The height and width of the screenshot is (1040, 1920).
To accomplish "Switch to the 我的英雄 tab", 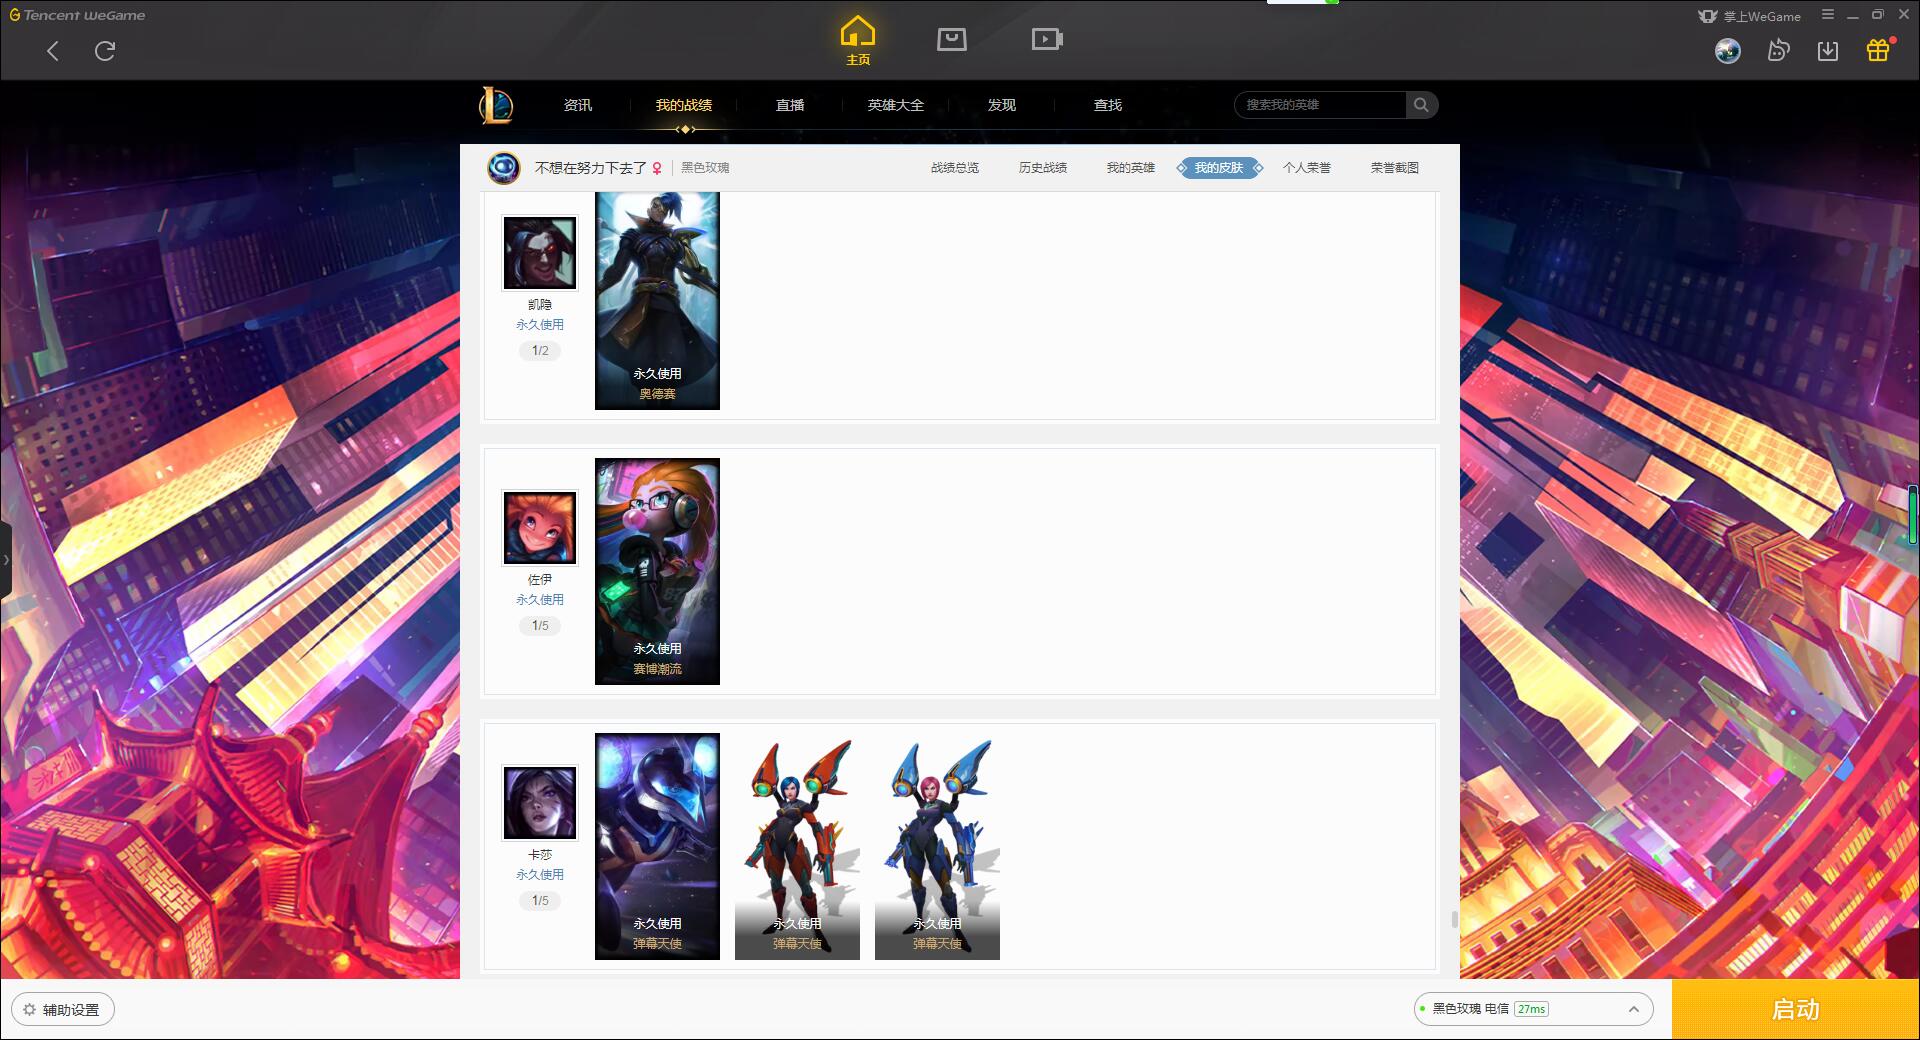I will 1131,168.
